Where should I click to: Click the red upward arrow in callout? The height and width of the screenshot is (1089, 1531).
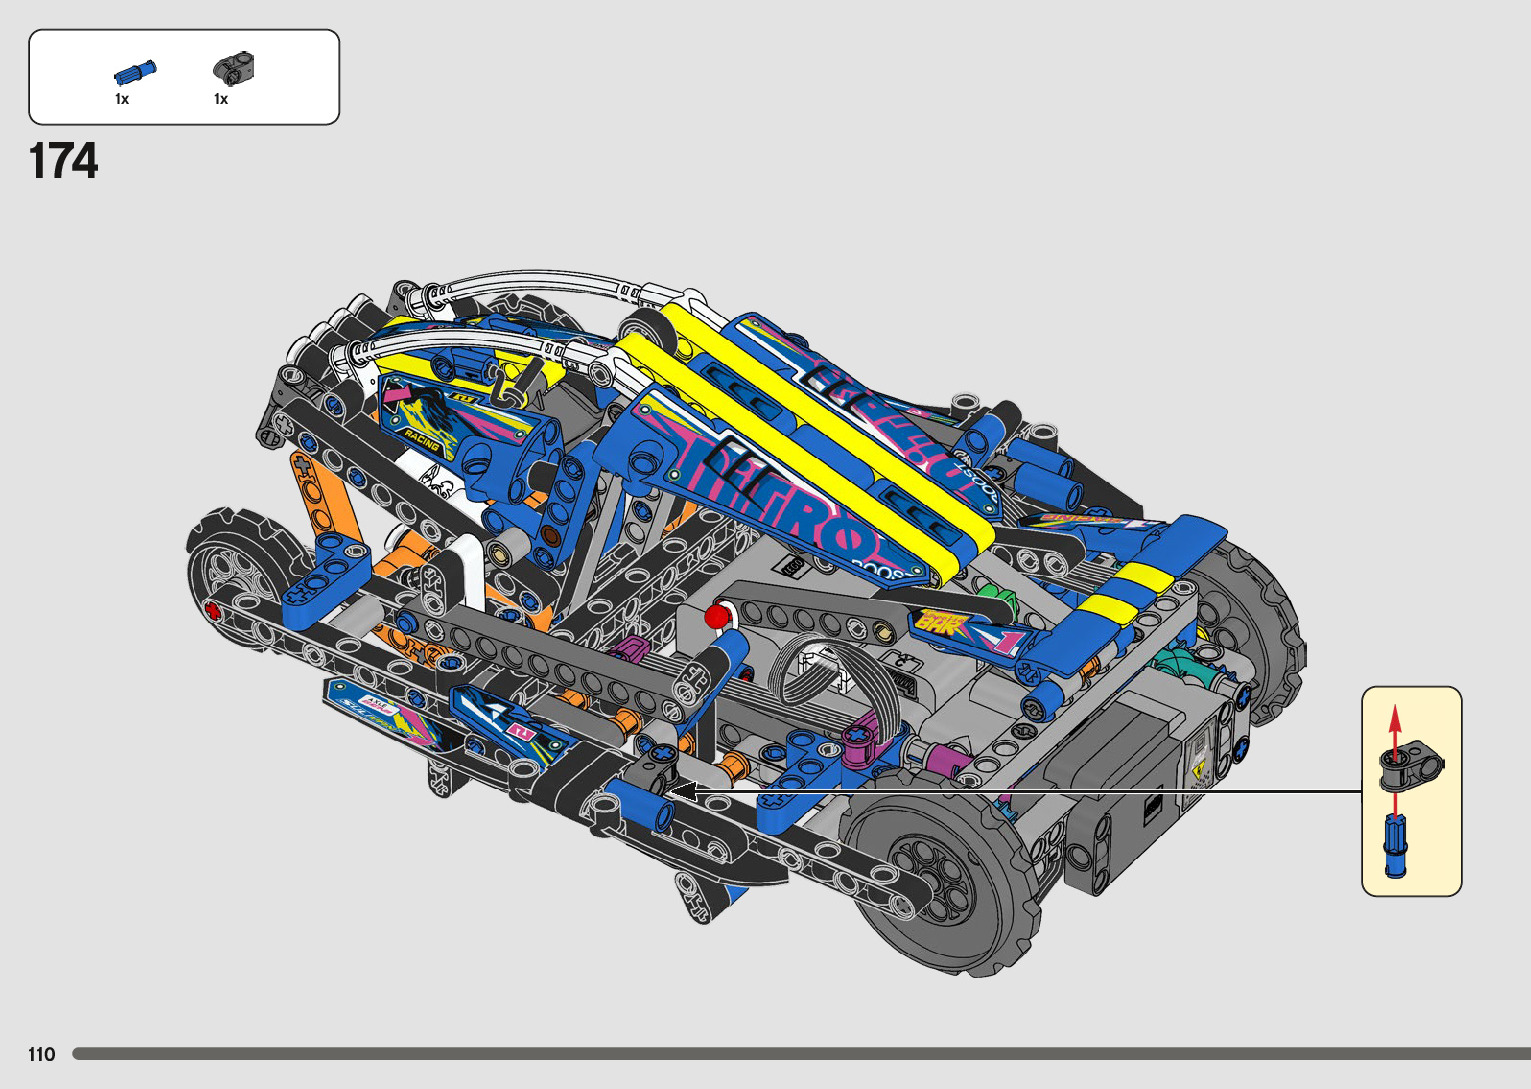pyautogui.click(x=1396, y=725)
